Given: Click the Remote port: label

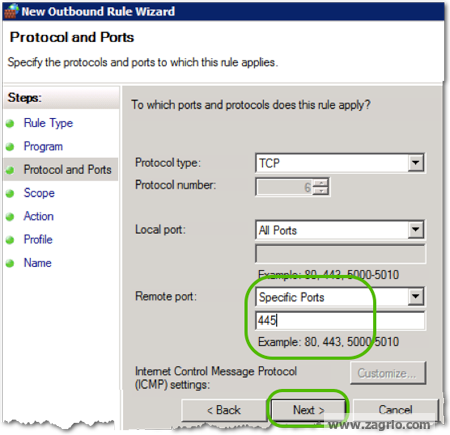Looking at the screenshot, I should pyautogui.click(x=166, y=296).
